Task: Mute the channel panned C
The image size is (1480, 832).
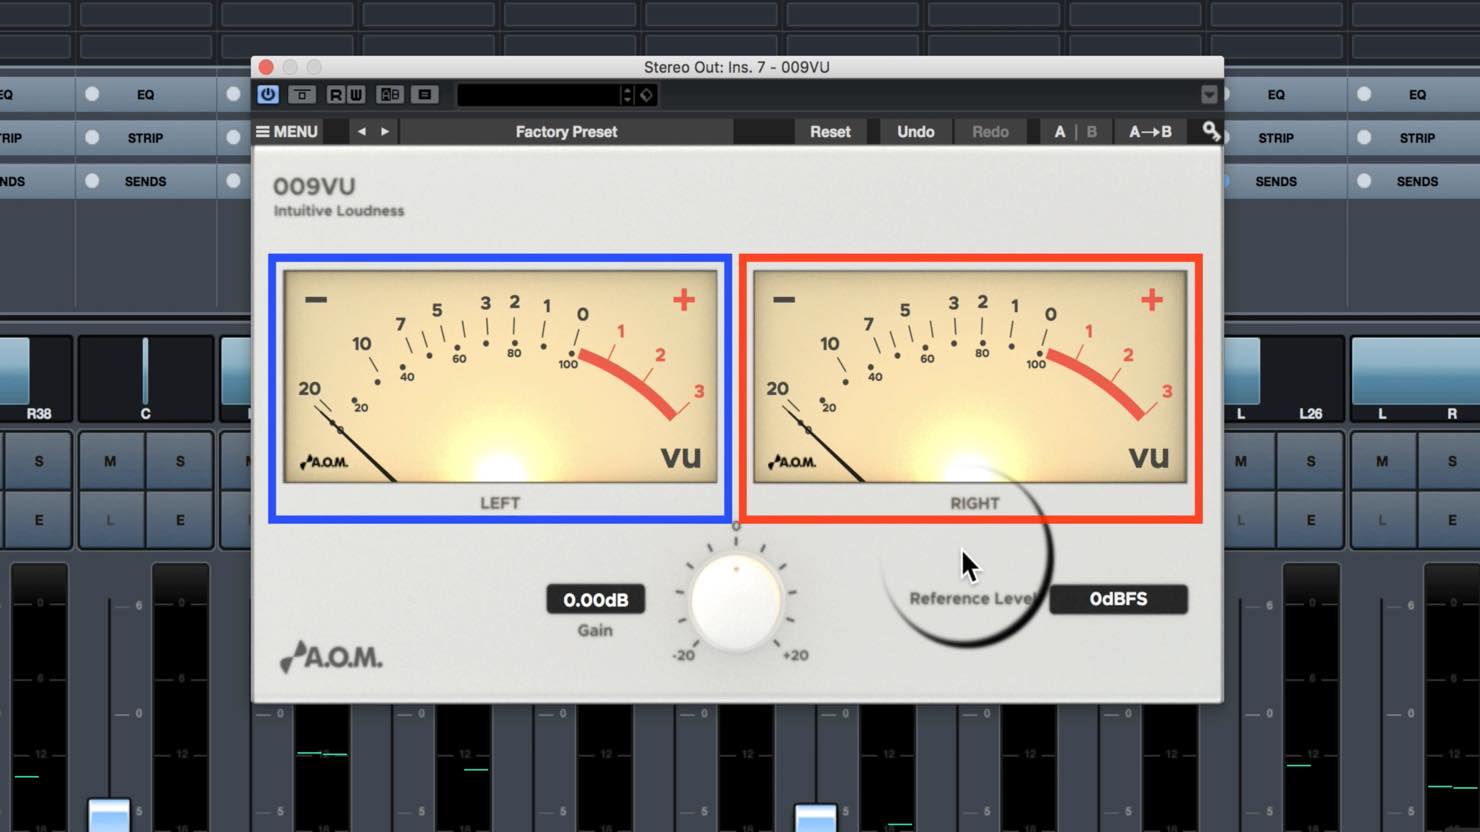Action: pos(110,461)
